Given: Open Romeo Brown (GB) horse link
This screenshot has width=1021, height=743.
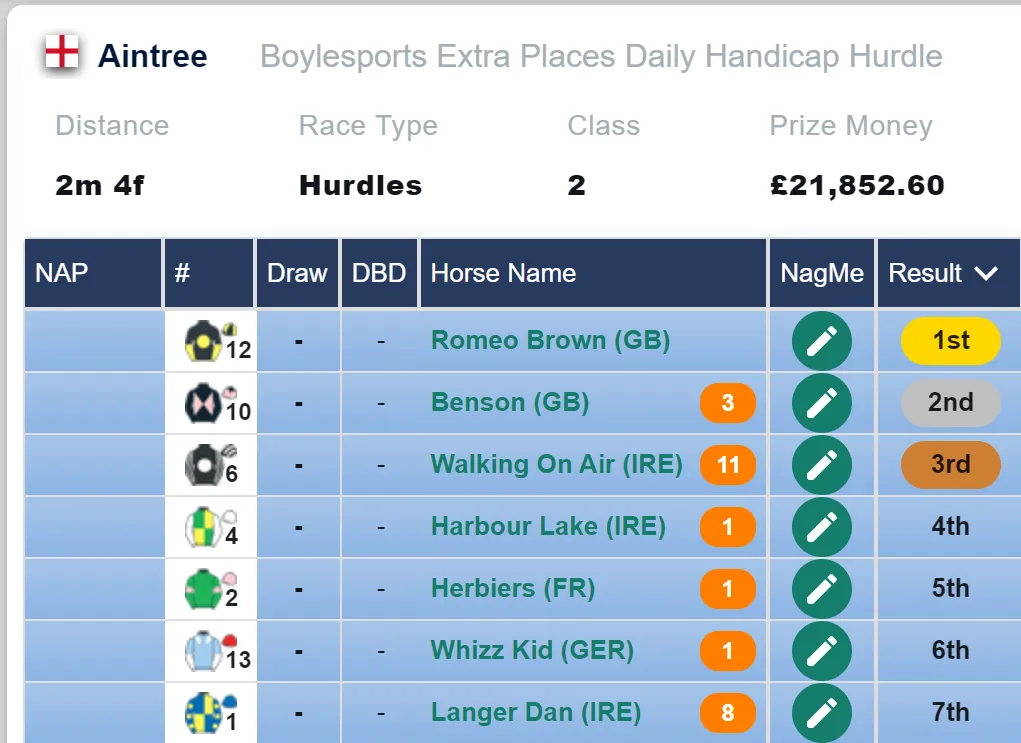Looking at the screenshot, I should pyautogui.click(x=550, y=340).
